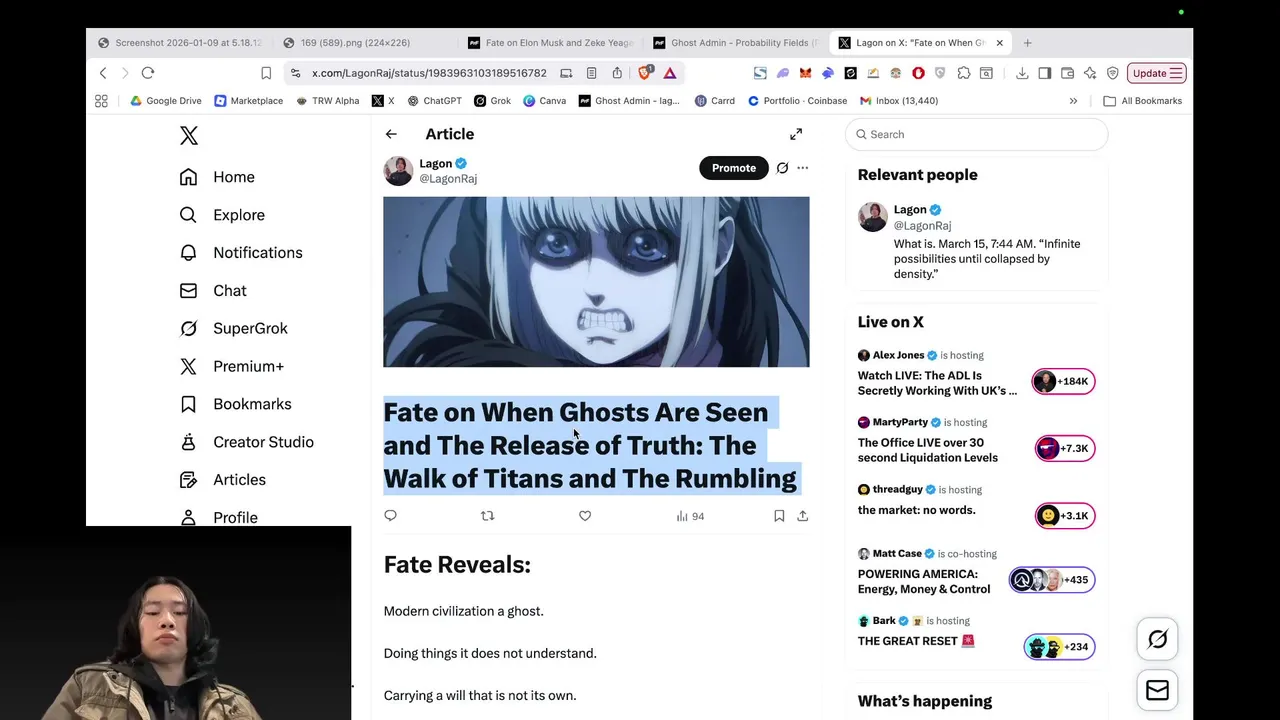The width and height of the screenshot is (1280, 720).
Task: Open the All Bookmarks folder
Action: click(1142, 101)
